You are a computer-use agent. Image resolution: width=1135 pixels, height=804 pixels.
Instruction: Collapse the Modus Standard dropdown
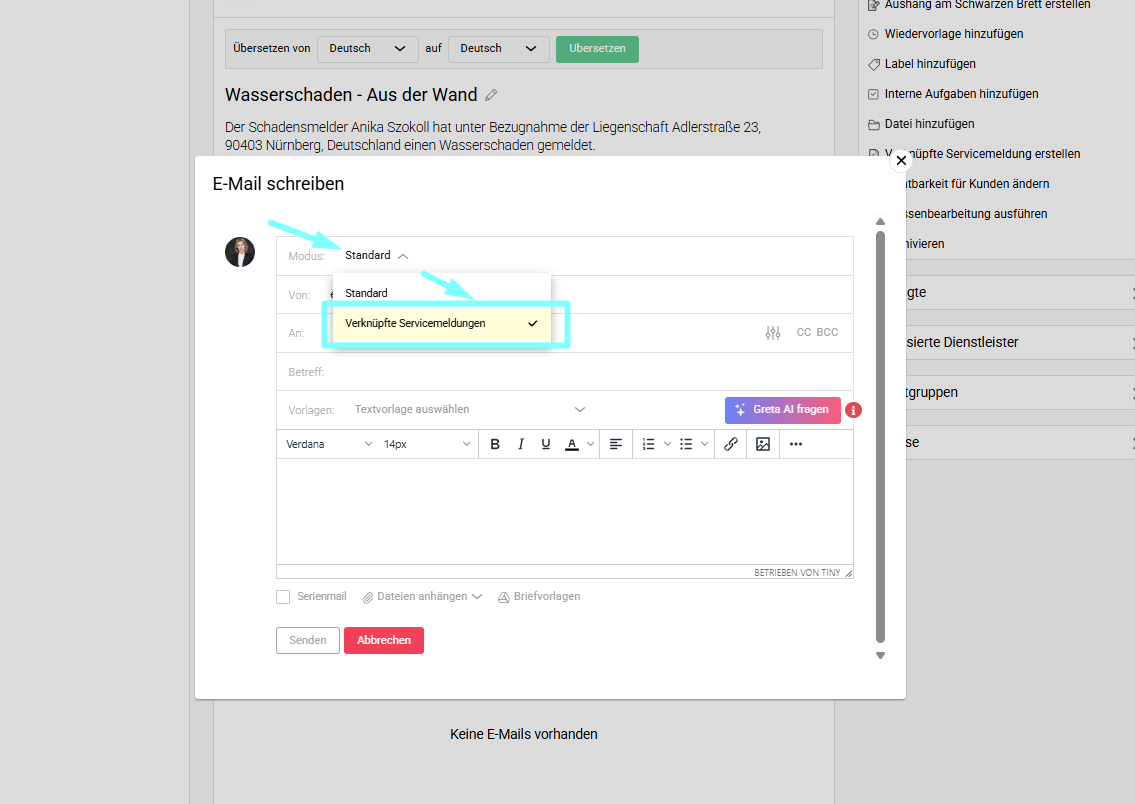pyautogui.click(x=376, y=255)
